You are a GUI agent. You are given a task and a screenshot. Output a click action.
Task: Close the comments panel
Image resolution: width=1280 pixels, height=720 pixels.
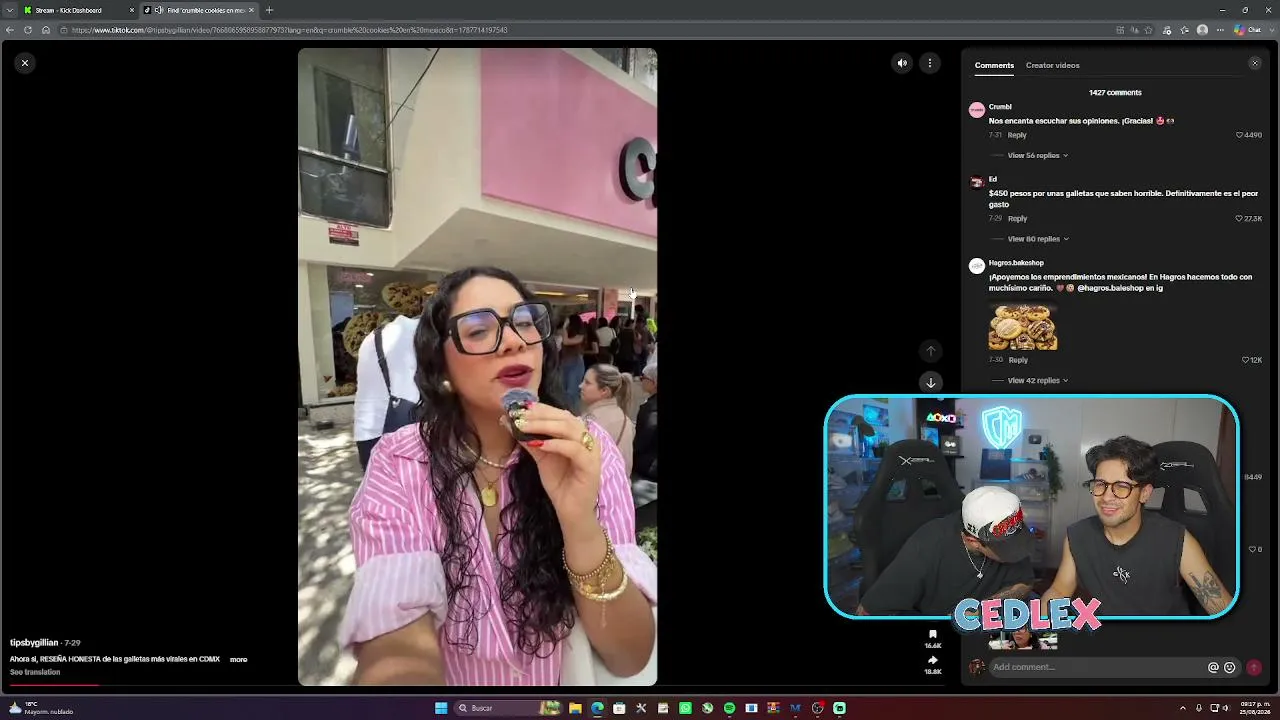pos(1255,63)
